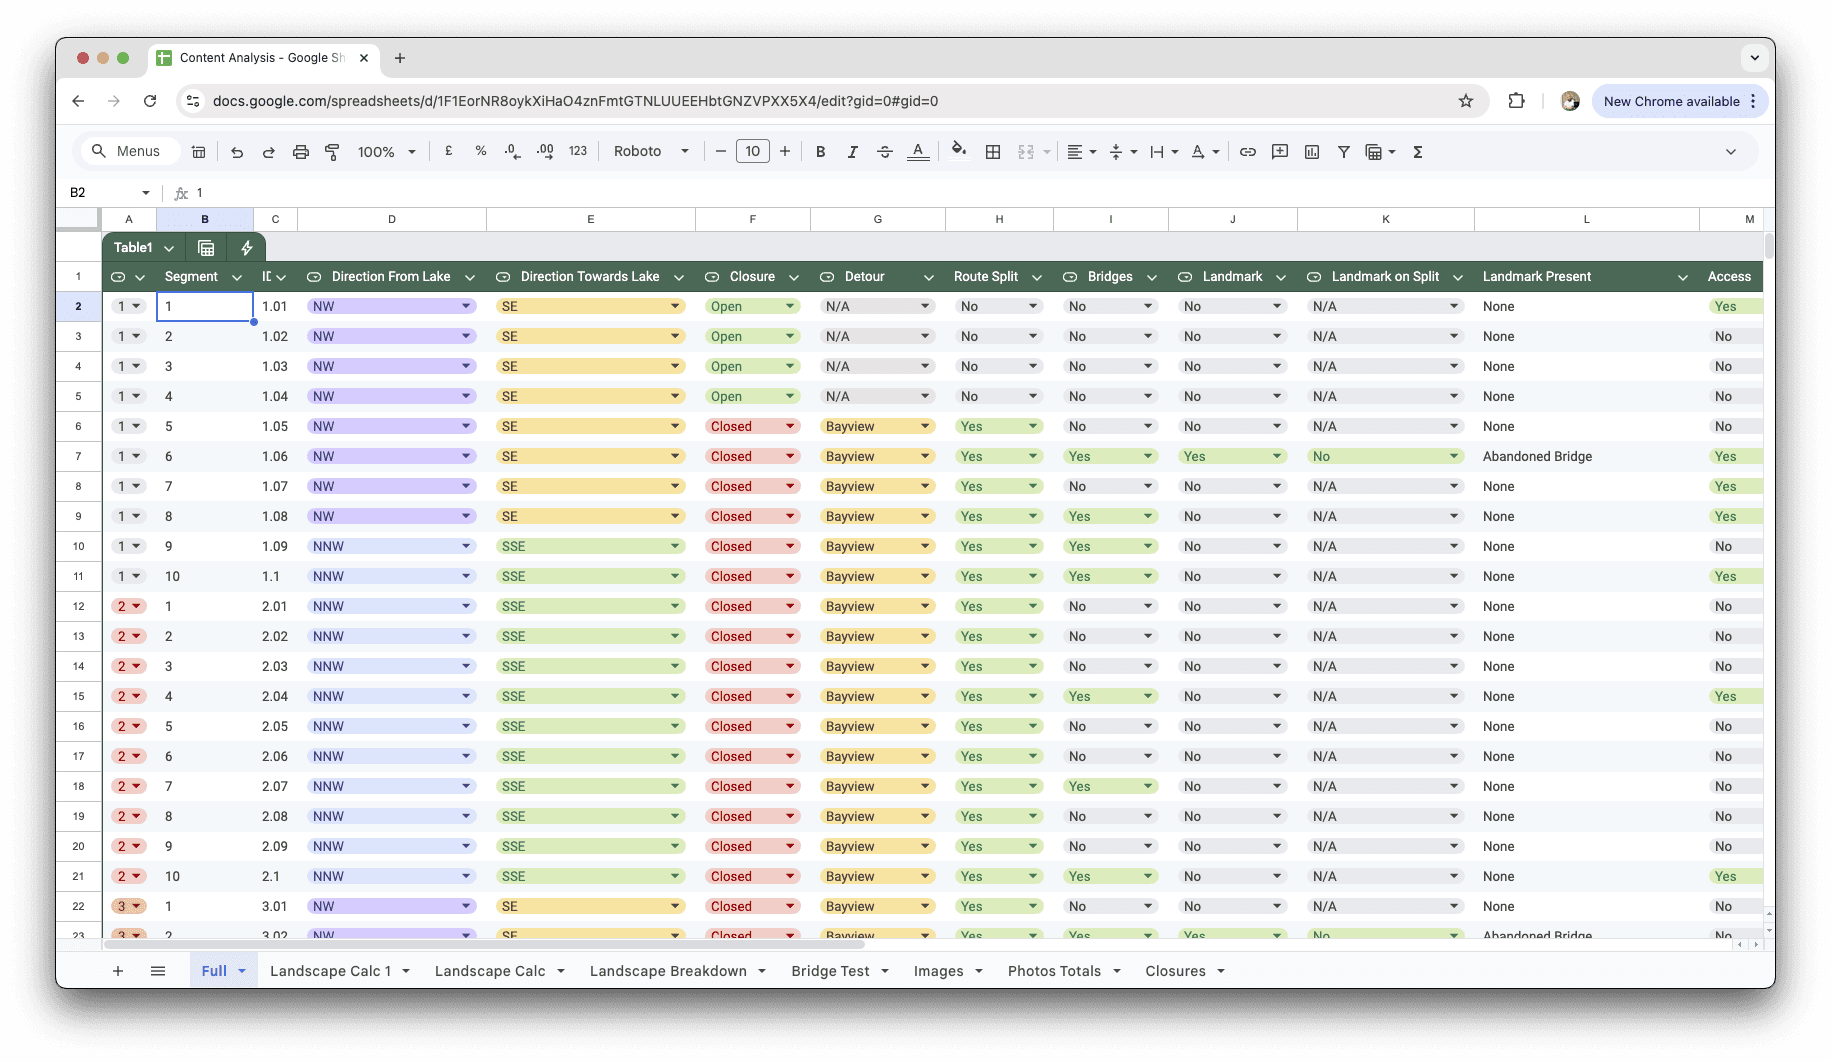Viewport: 1831px width, 1062px height.
Task: Click the lightning bolt icon beside Table1
Action: [247, 248]
